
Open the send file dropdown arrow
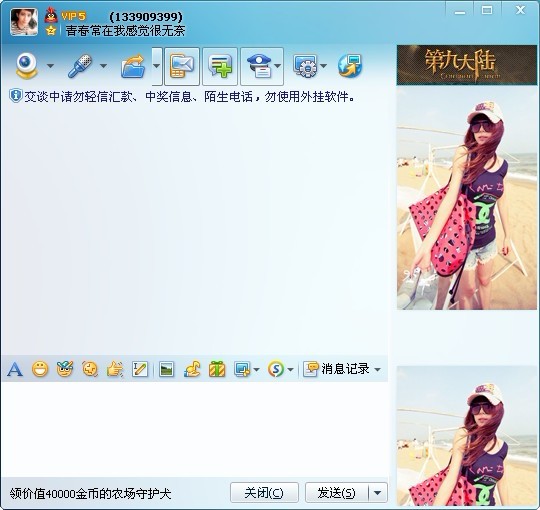(156, 66)
